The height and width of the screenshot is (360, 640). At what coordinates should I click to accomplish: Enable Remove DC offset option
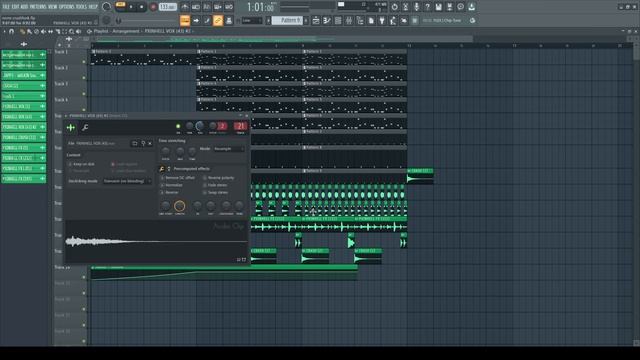(x=162, y=178)
